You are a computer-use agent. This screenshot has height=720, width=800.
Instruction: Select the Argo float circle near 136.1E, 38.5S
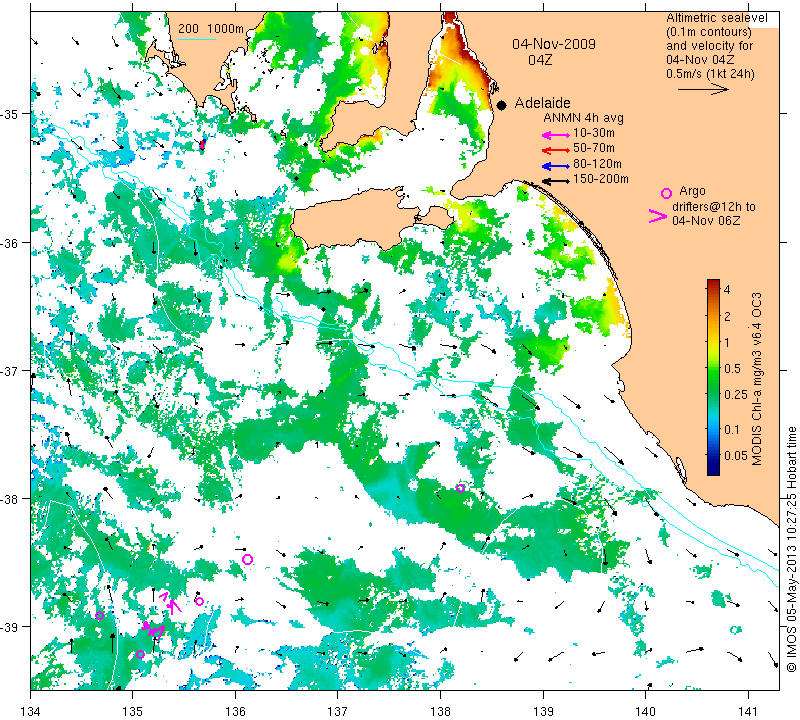(x=247, y=559)
